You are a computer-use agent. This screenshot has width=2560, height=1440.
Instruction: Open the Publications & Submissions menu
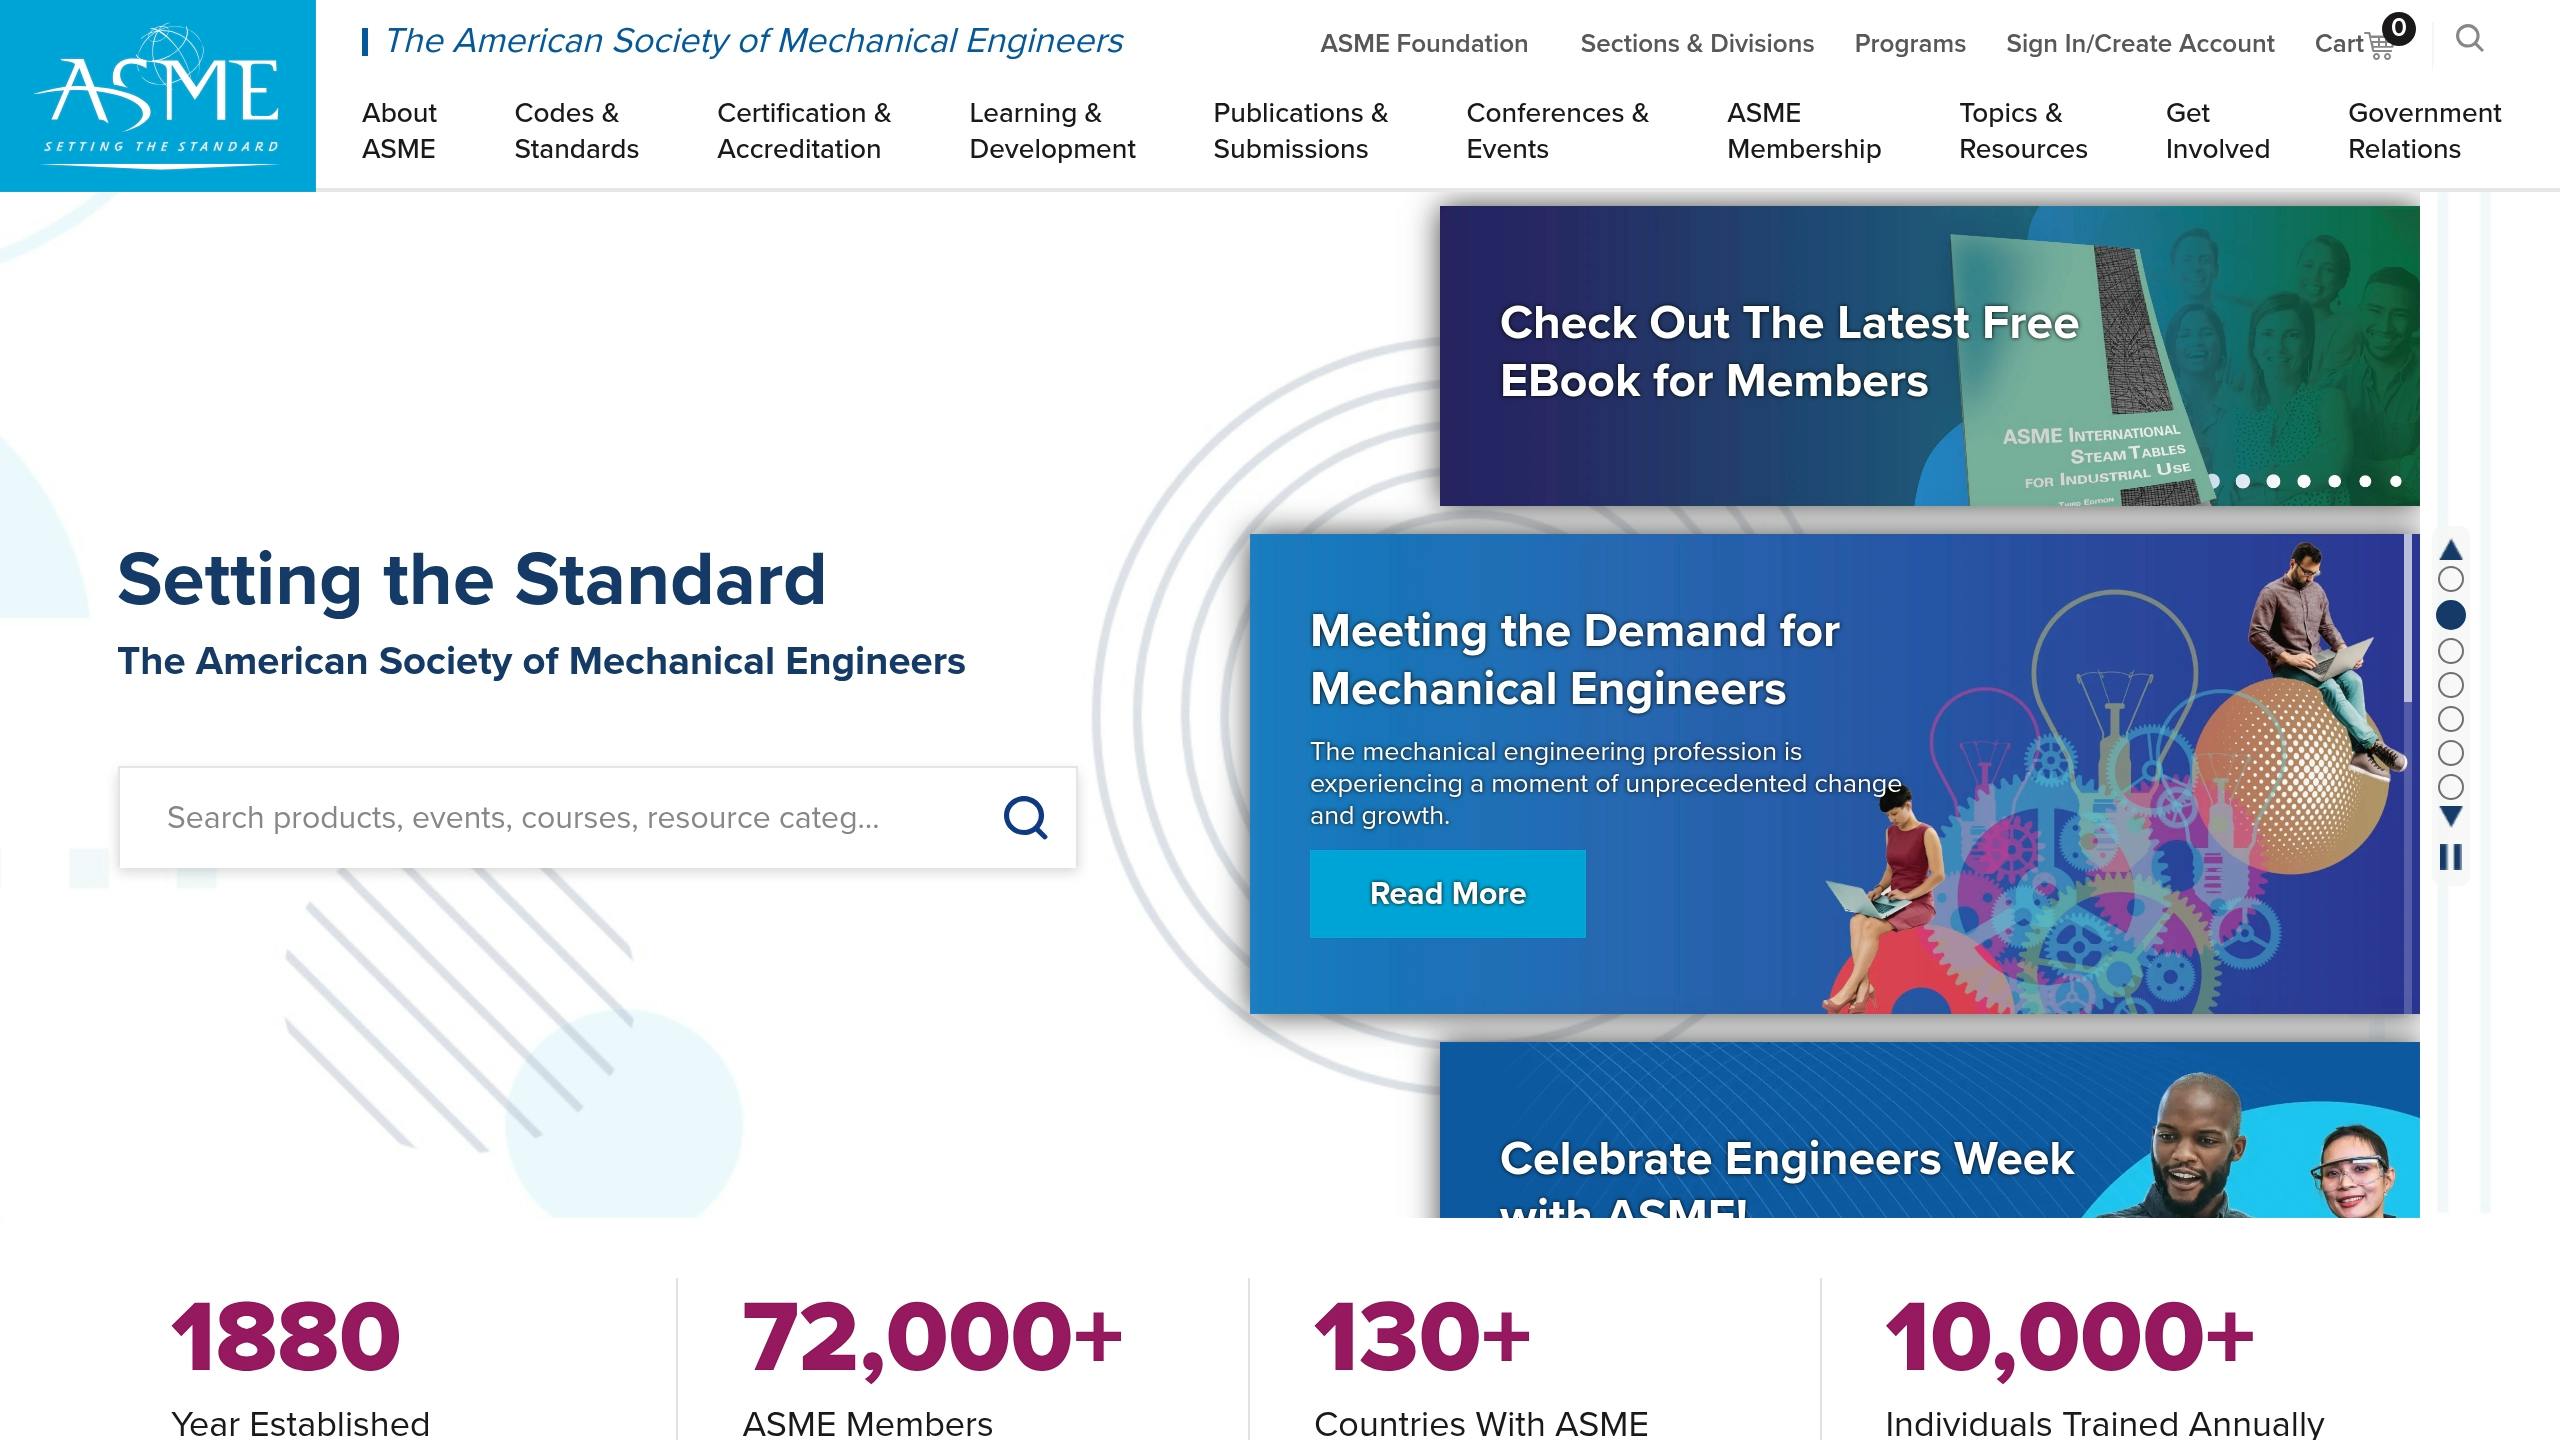(1300, 131)
